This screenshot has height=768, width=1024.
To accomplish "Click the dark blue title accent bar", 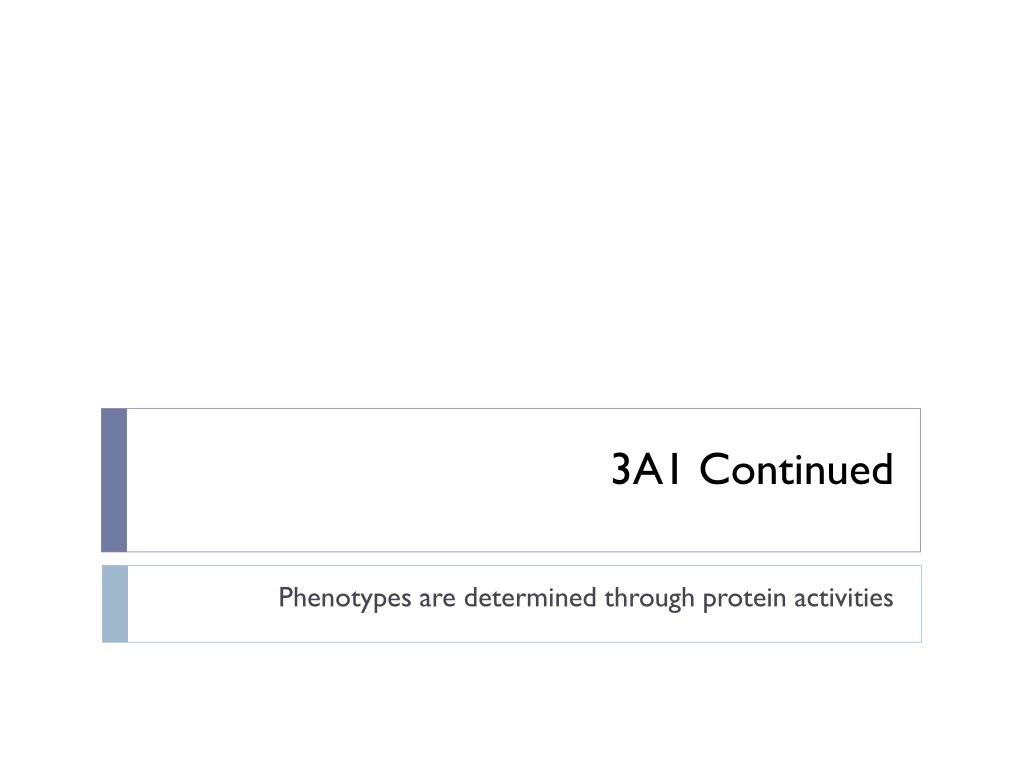I will [x=114, y=480].
